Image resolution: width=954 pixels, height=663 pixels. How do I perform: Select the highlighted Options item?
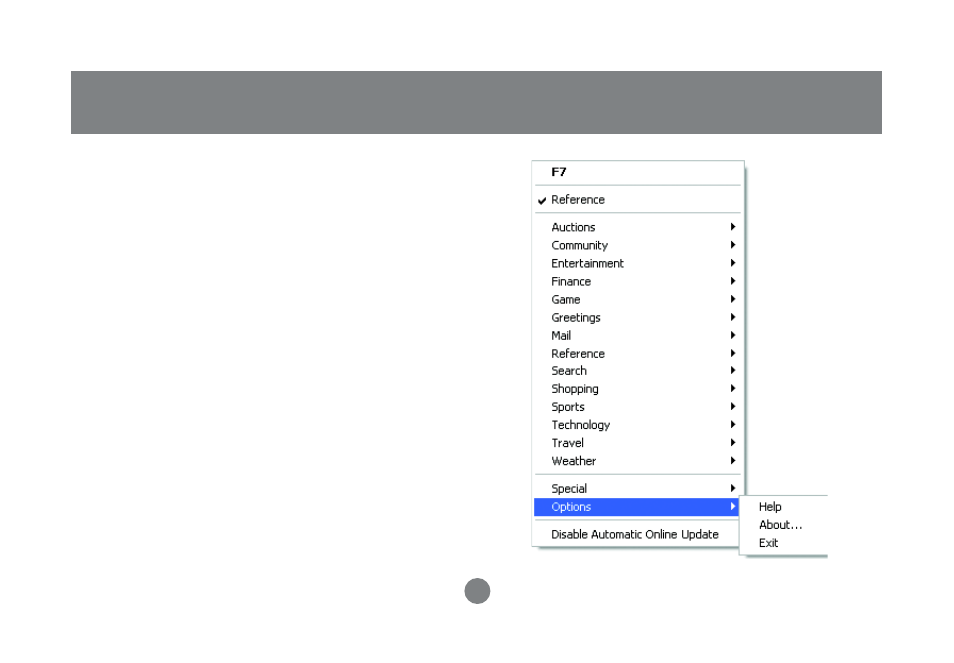637,507
